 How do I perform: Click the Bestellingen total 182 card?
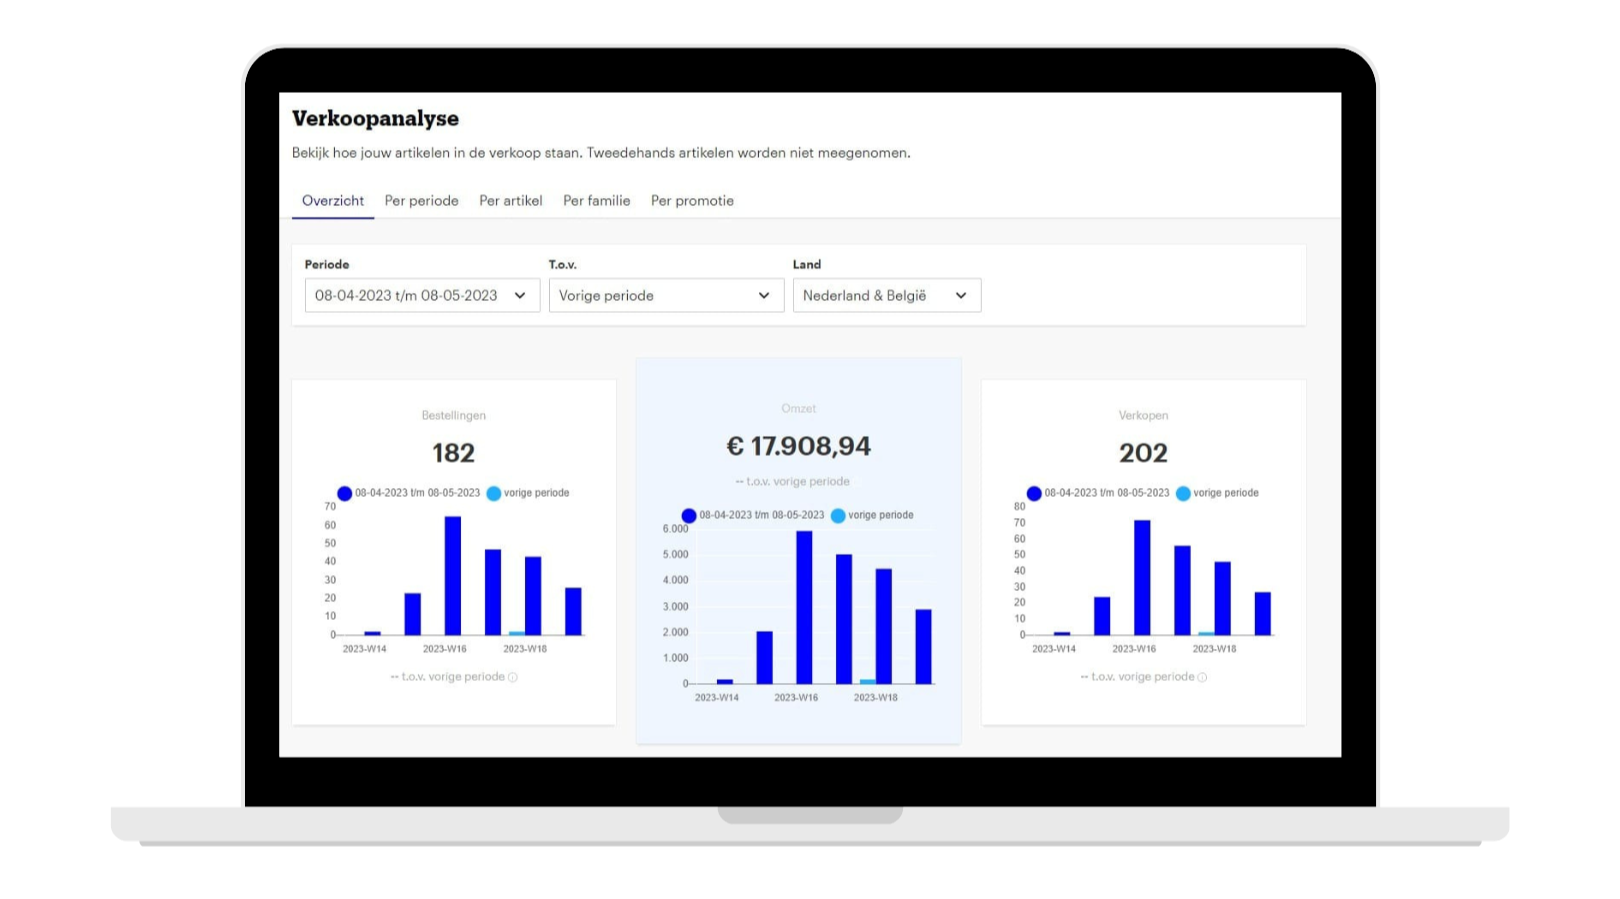pyautogui.click(x=454, y=552)
